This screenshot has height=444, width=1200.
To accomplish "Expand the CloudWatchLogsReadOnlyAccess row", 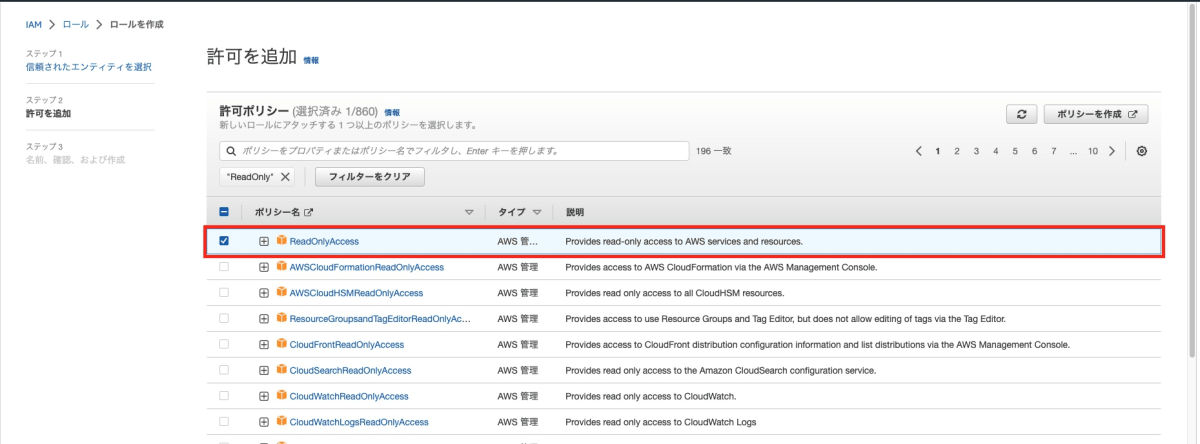I will 264,422.
